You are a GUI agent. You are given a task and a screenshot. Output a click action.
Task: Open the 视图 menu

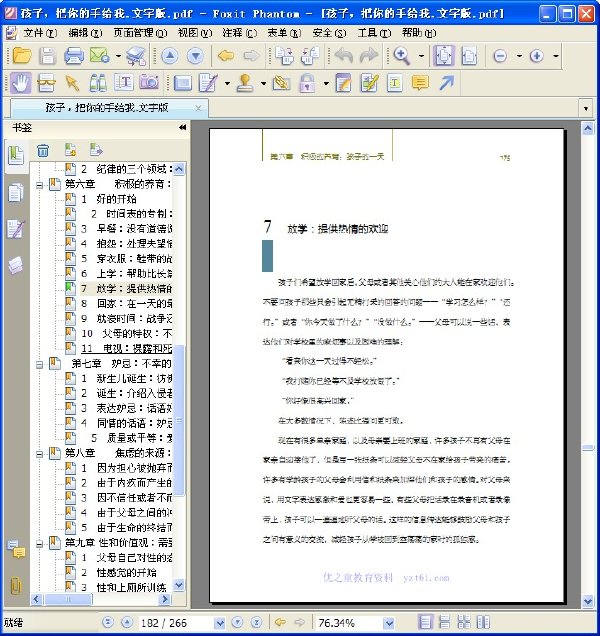(195, 33)
